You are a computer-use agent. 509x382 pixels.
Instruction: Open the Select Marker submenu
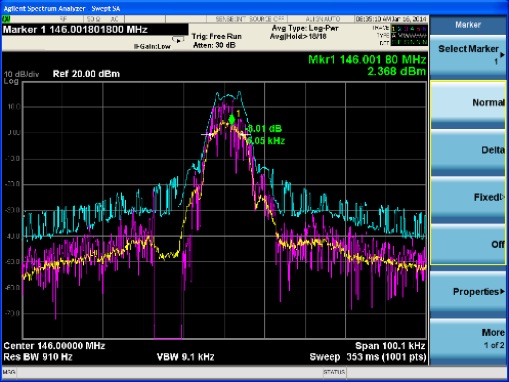(x=468, y=55)
